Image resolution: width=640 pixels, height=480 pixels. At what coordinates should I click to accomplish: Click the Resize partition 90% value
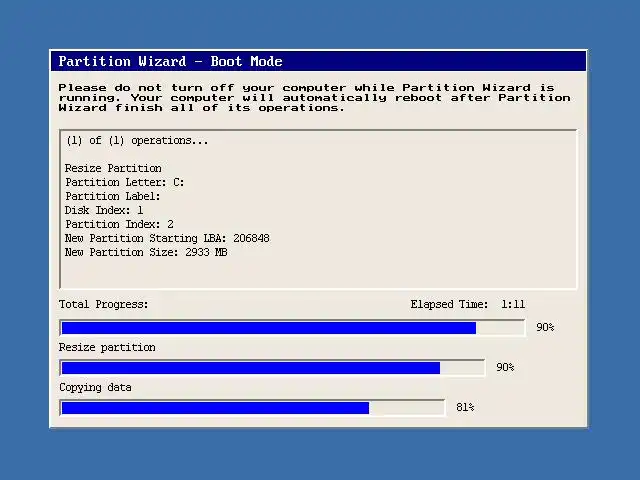point(505,367)
